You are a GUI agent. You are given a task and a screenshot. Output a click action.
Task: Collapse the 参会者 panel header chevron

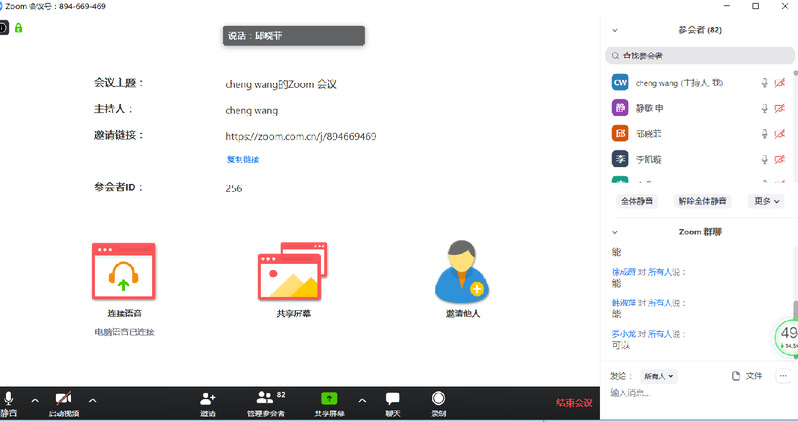(614, 31)
